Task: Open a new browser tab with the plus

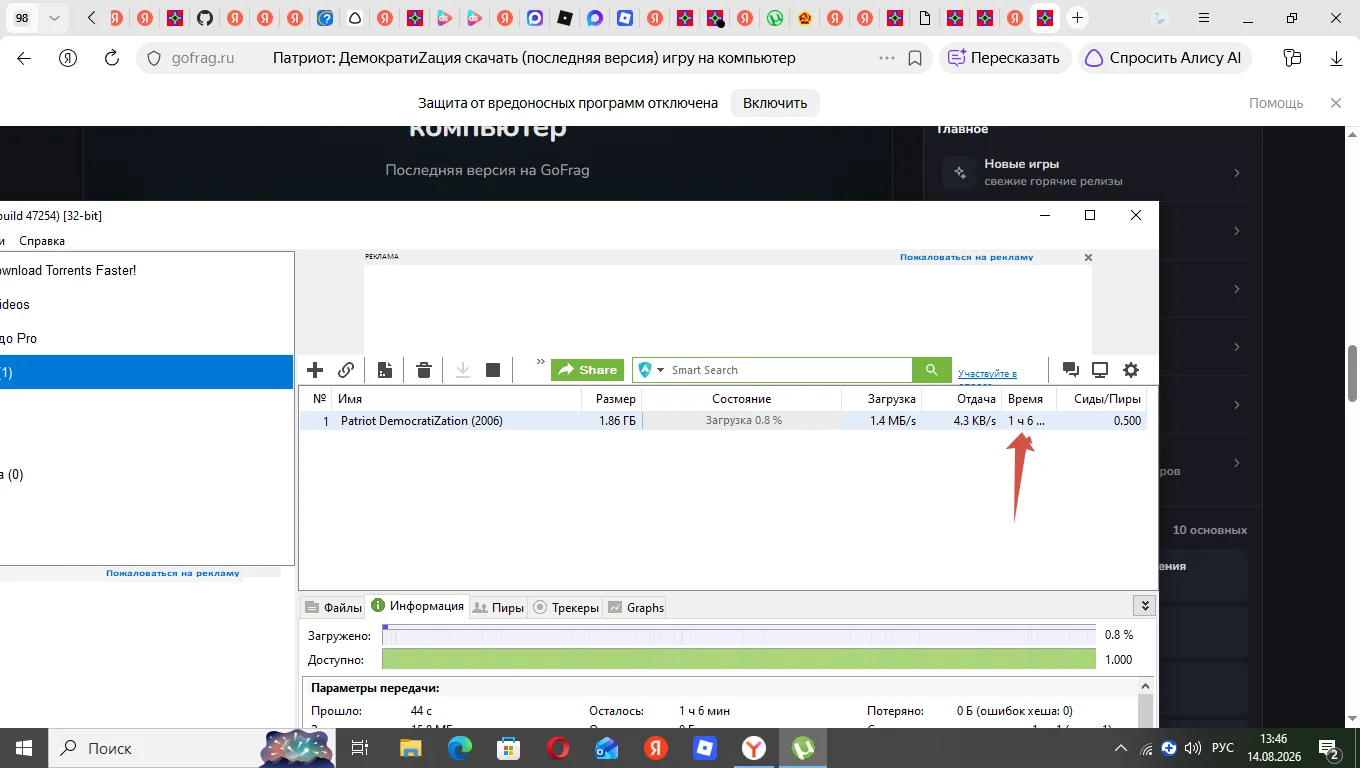Action: 1077,18
